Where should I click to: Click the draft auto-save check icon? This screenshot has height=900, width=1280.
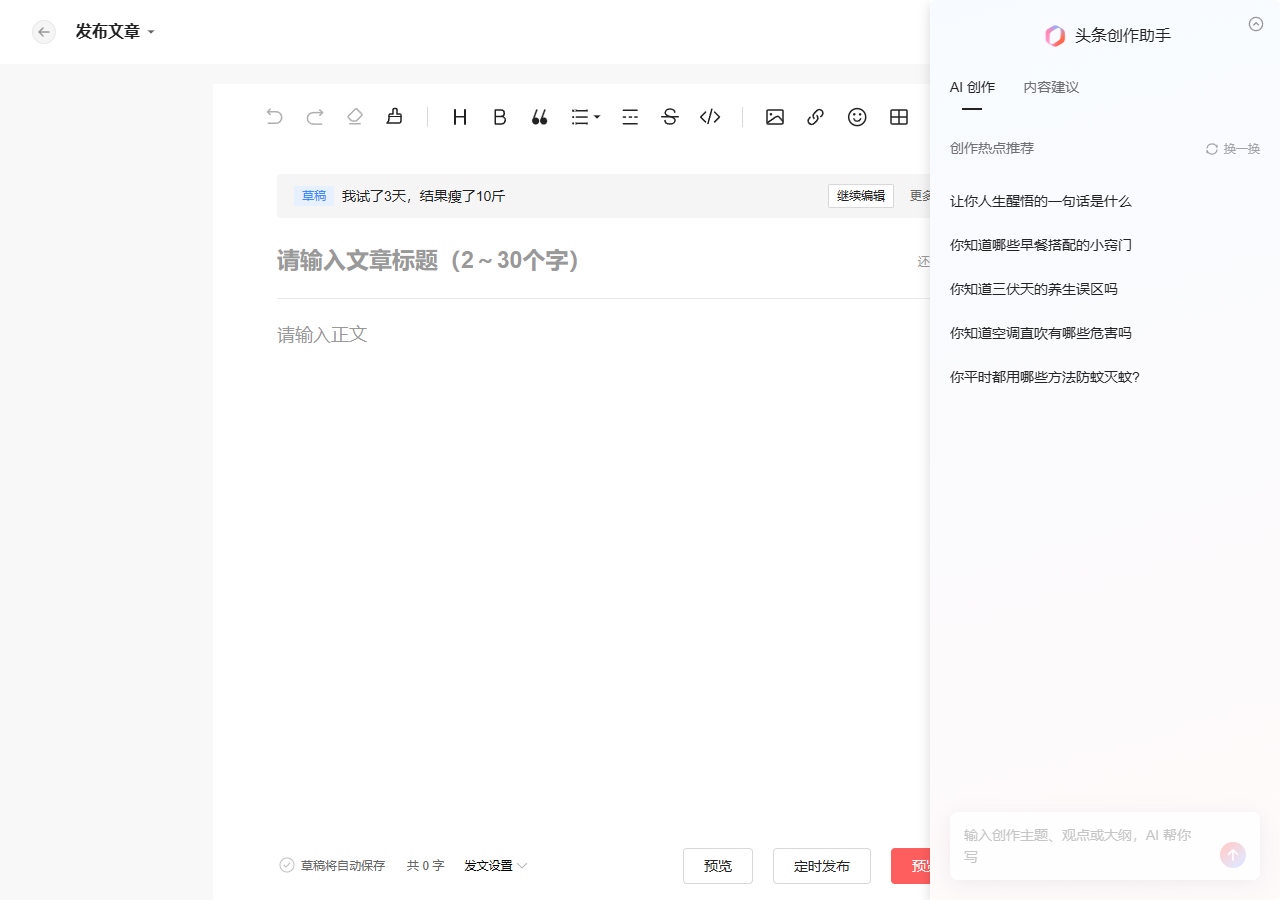[x=287, y=865]
